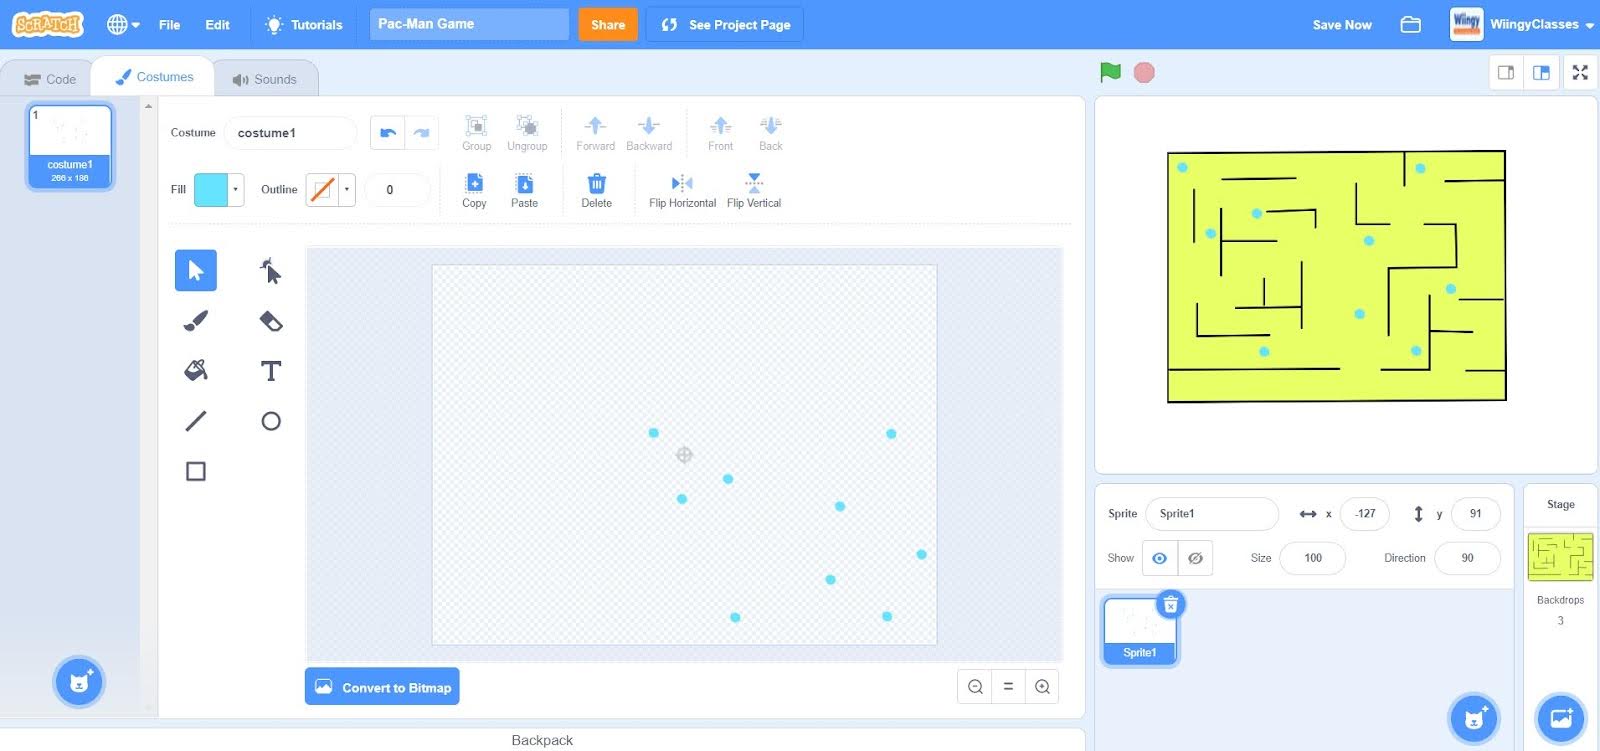This screenshot has height=751, width=1600.
Task: Switch to the Sounds tab
Action: coord(264,79)
